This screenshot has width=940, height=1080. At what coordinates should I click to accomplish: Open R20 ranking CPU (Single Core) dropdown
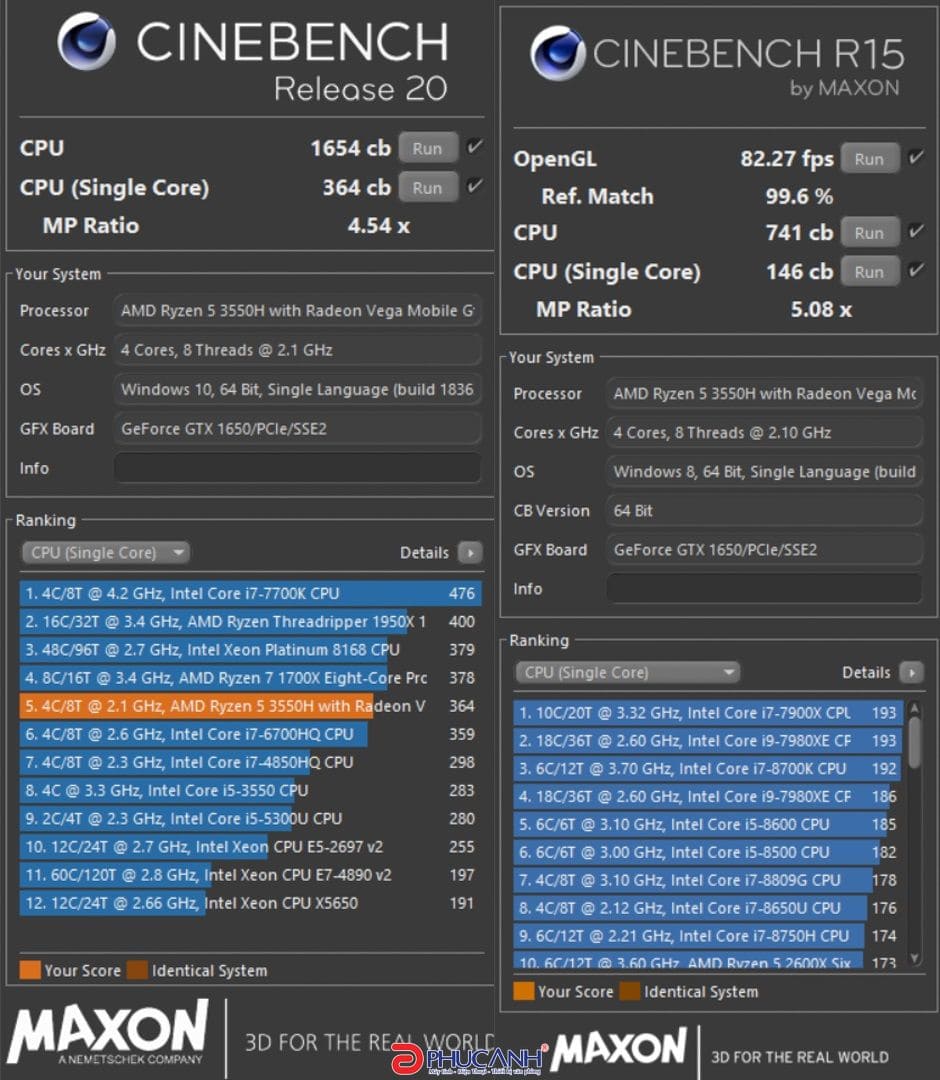pyautogui.click(x=105, y=552)
